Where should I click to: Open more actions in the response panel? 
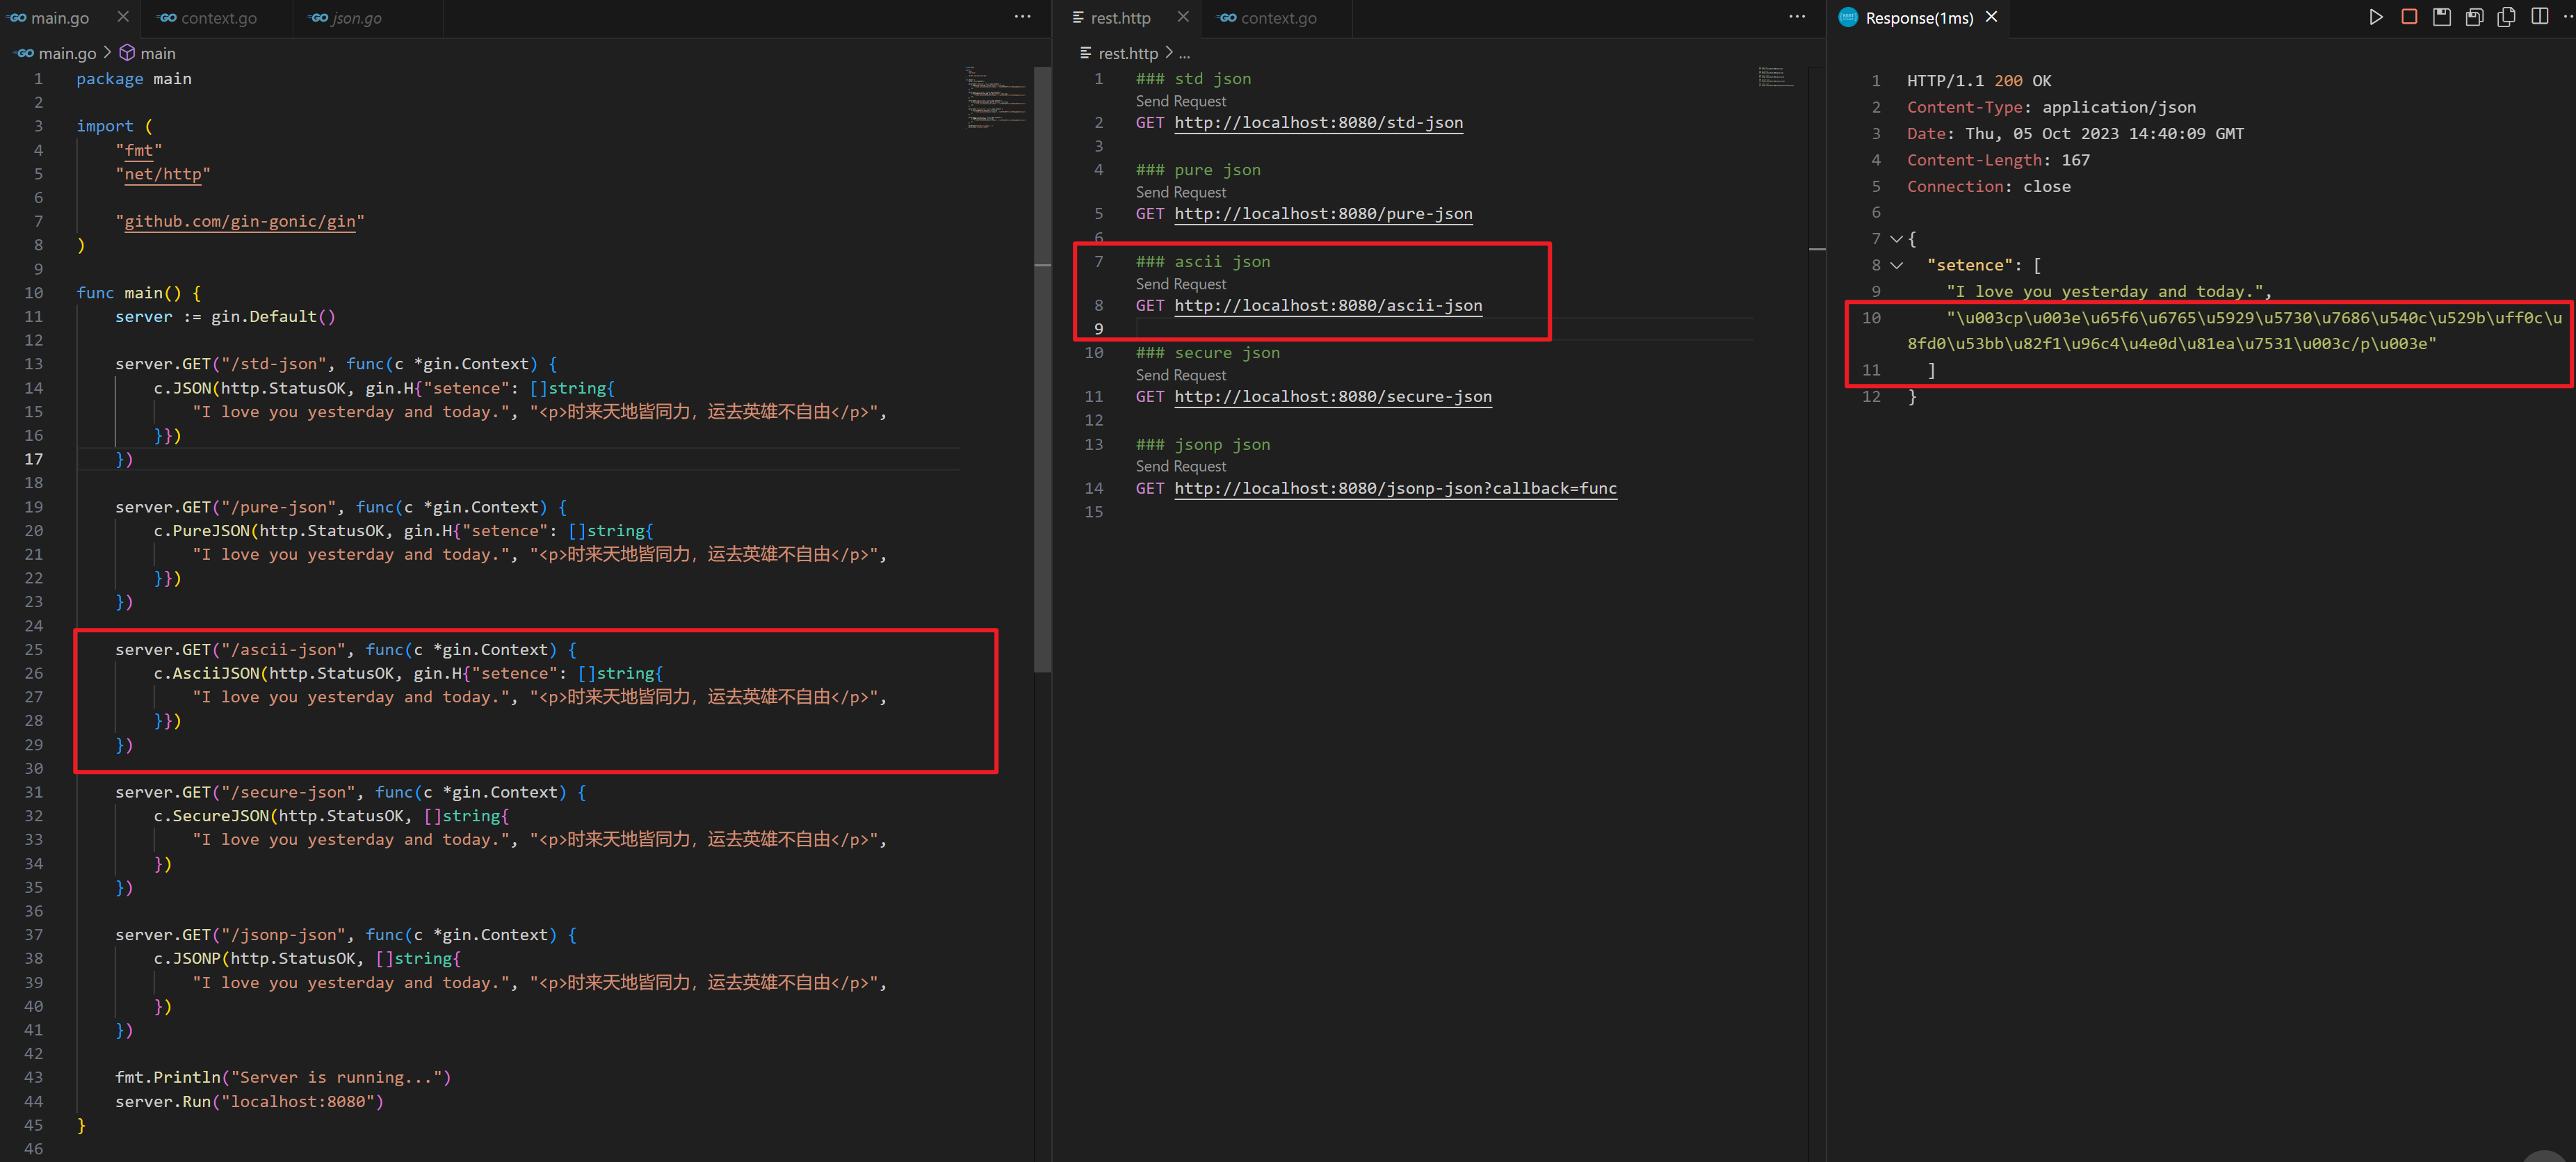click(2569, 17)
